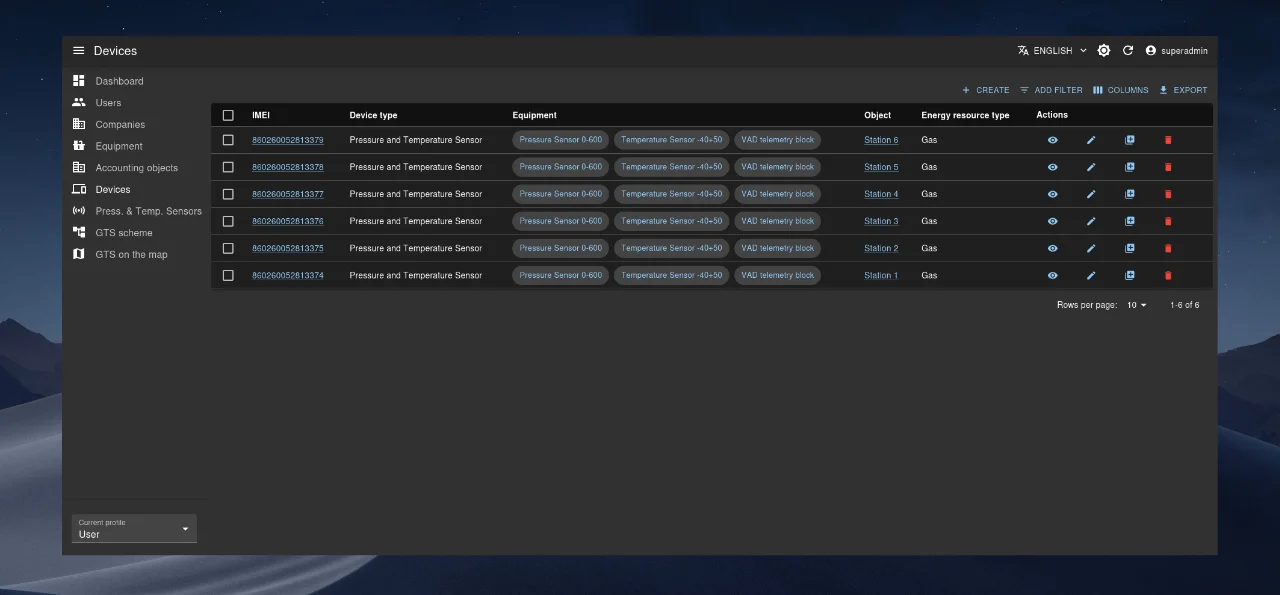The image size is (1280, 595).
Task: Select checkbox for device 860260052813379
Action: (228, 140)
